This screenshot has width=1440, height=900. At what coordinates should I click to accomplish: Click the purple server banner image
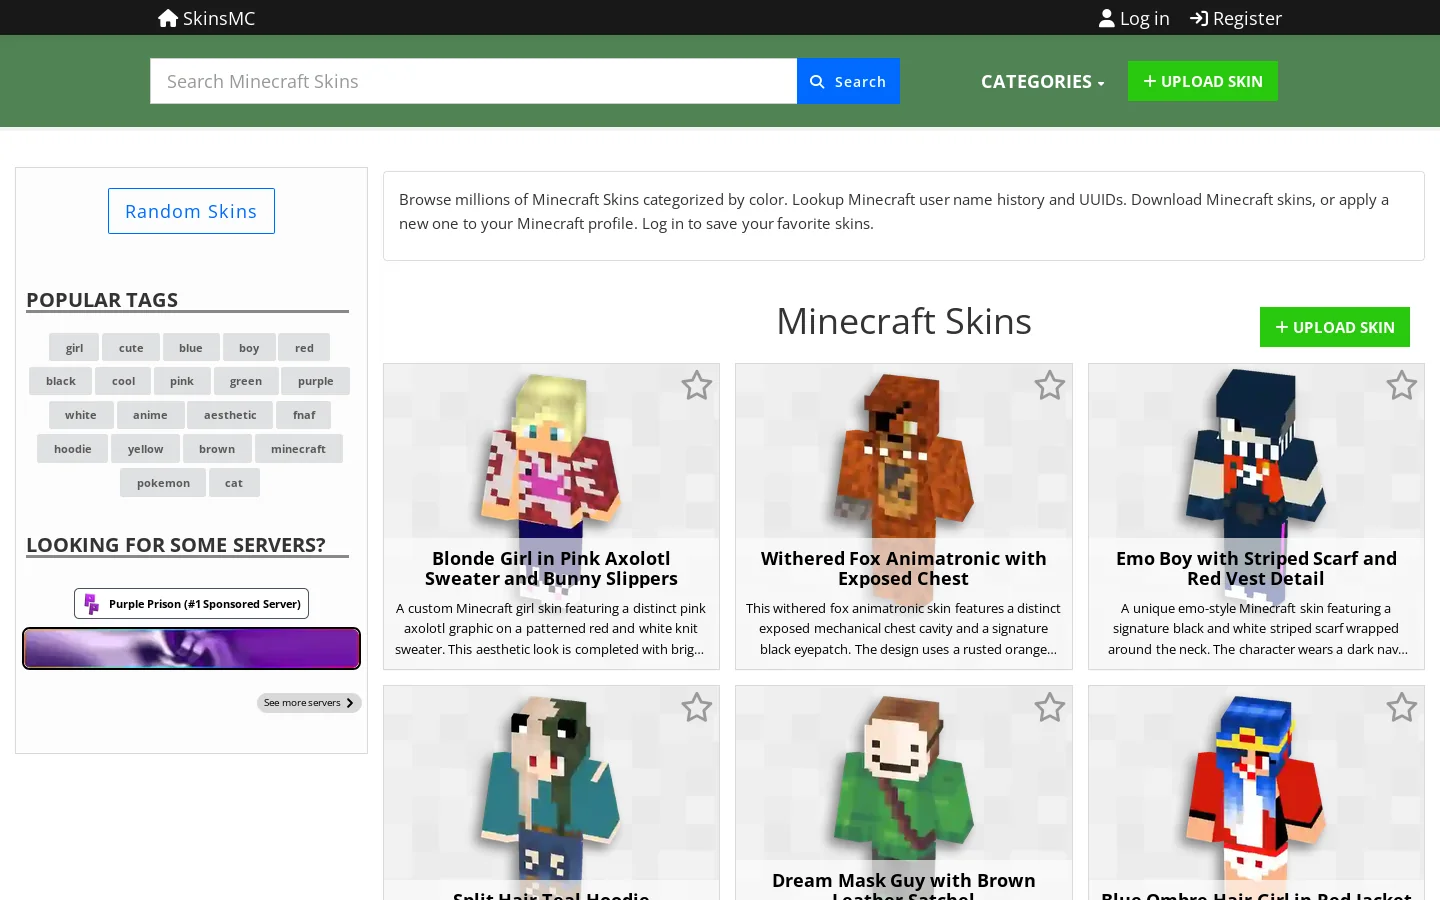[x=191, y=648]
